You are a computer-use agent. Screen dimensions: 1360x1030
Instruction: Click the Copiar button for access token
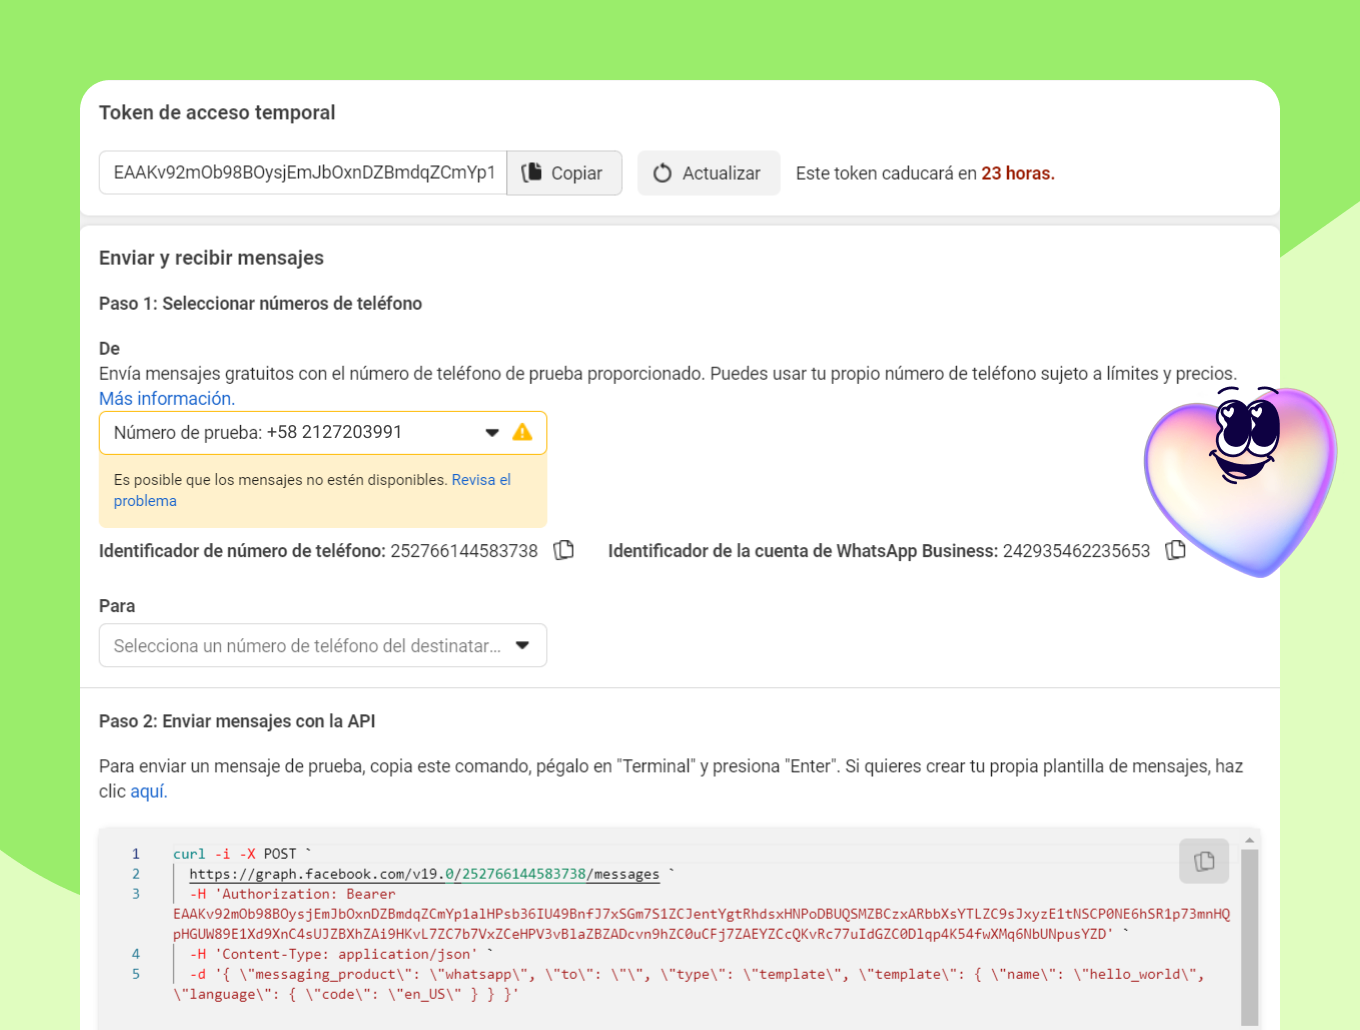tap(564, 173)
